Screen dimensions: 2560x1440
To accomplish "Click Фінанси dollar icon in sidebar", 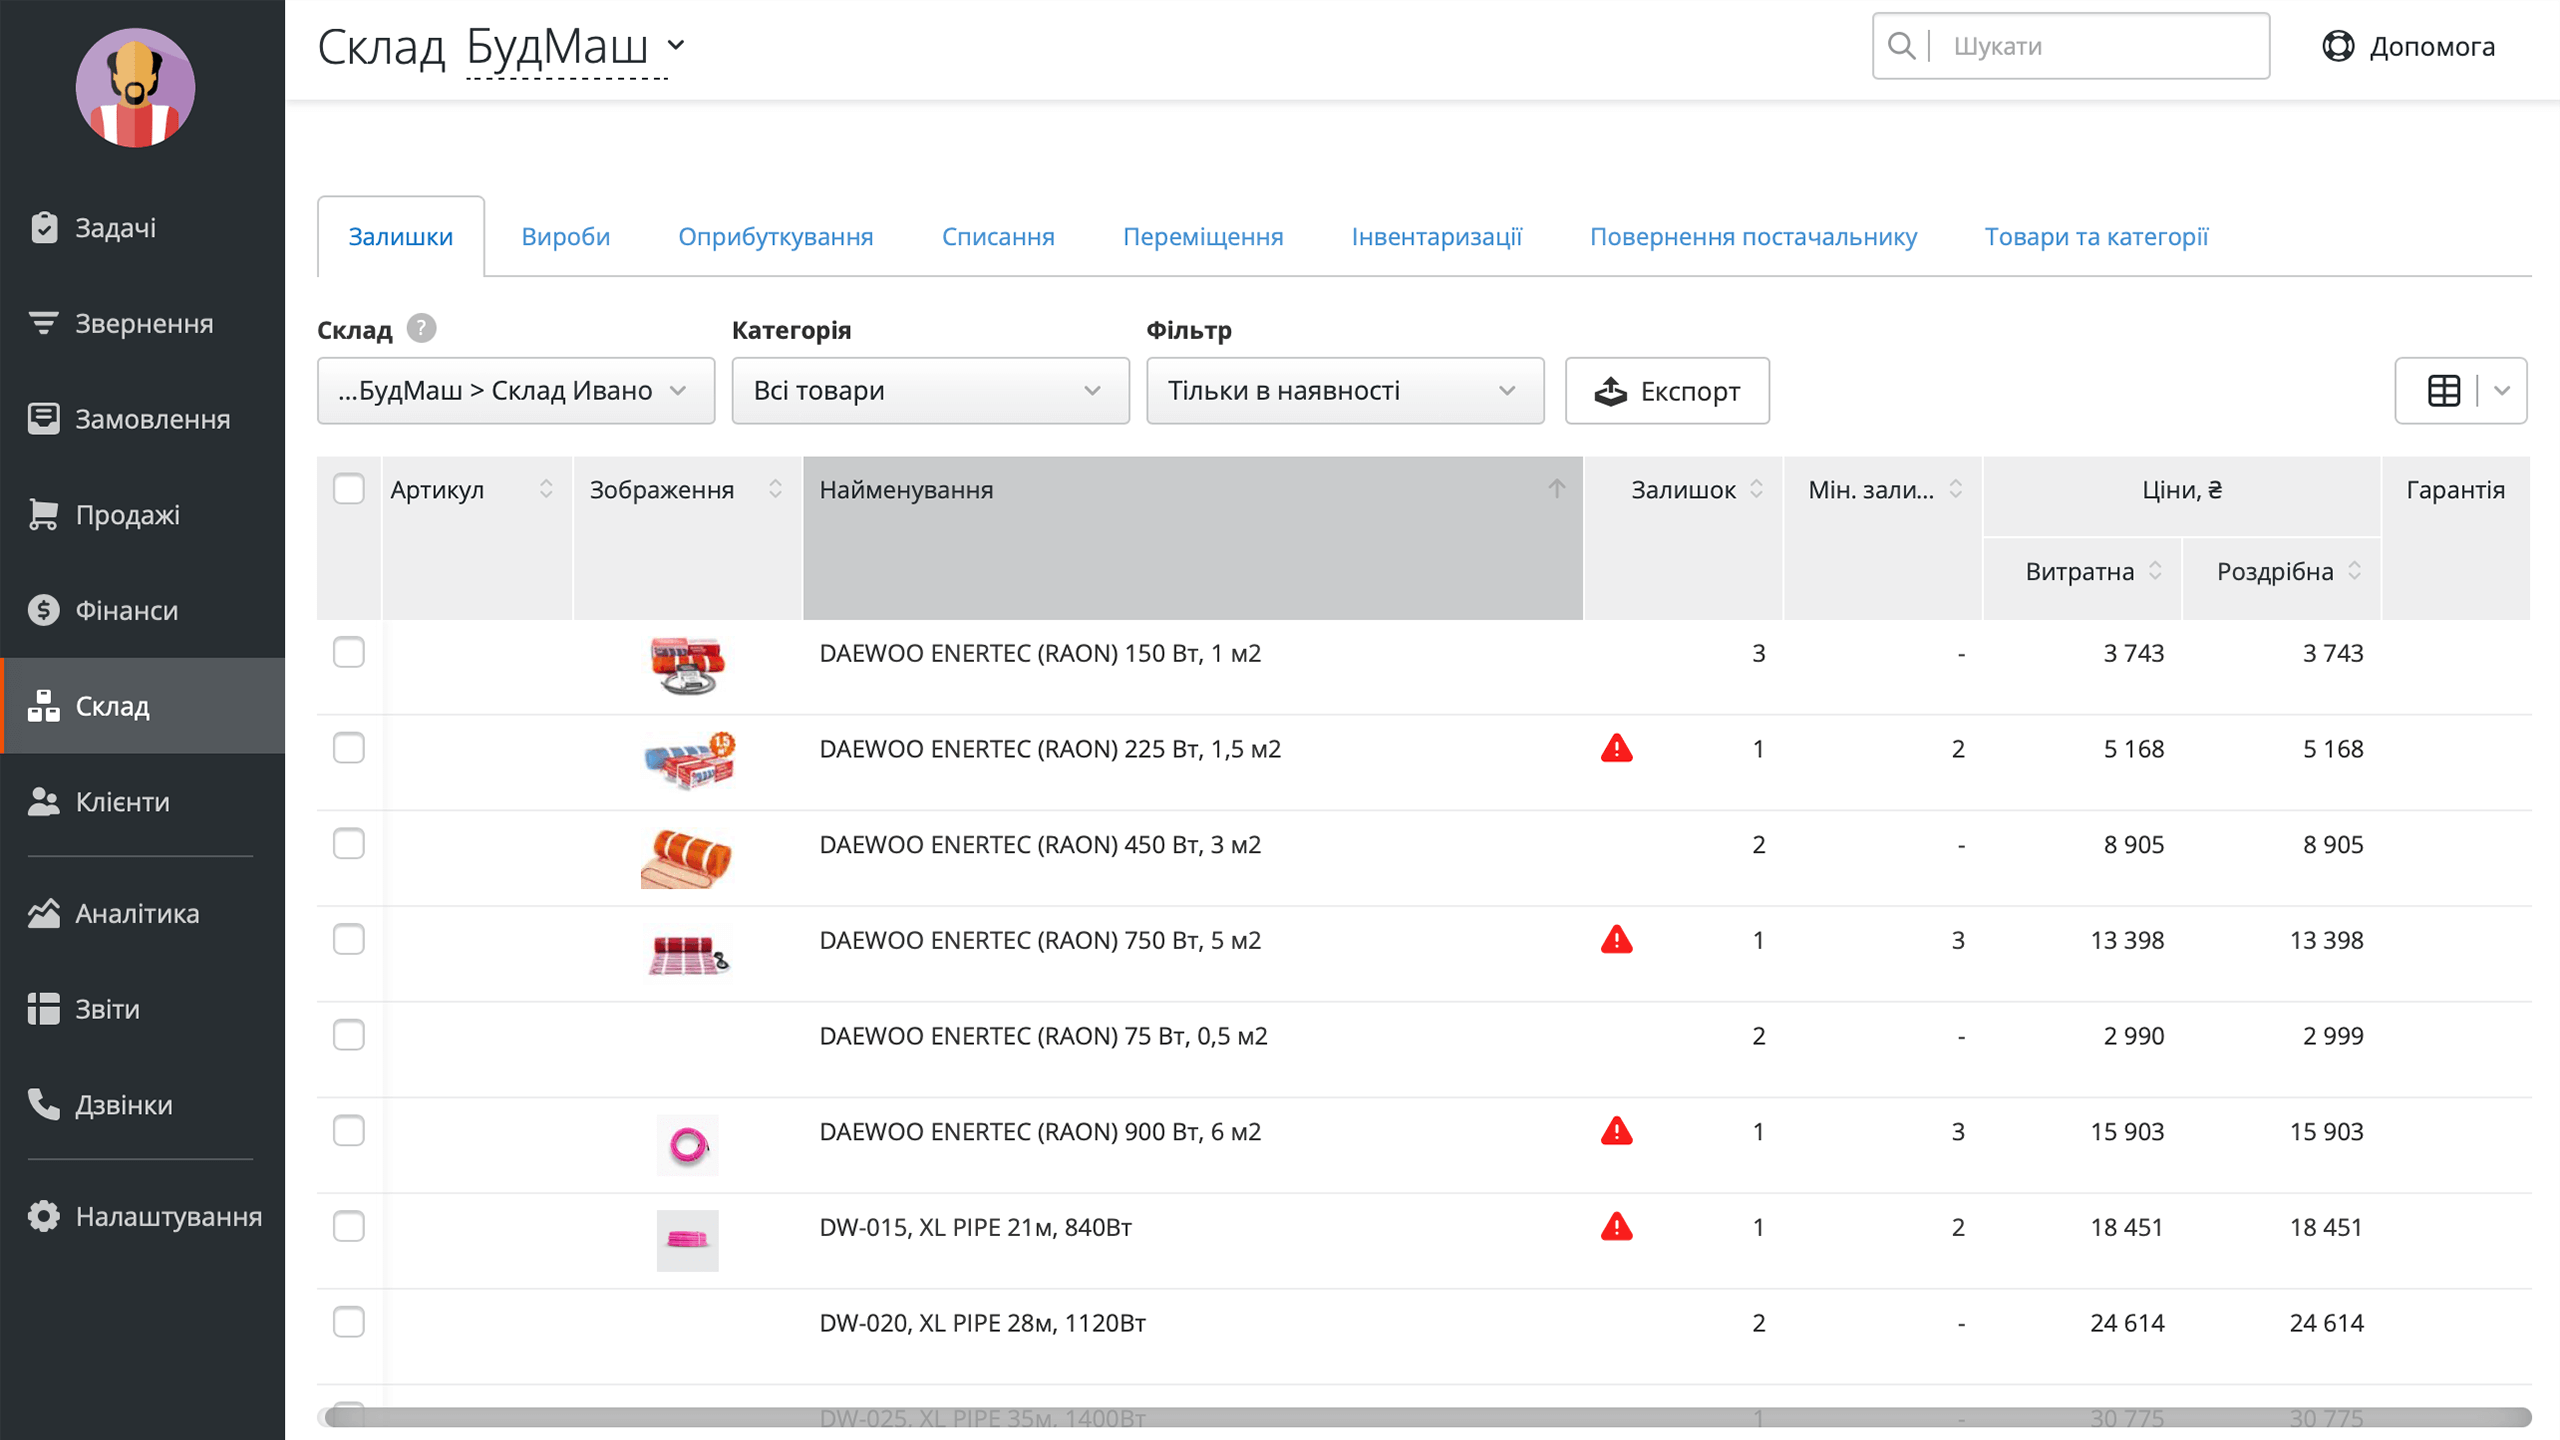I will 43,610.
